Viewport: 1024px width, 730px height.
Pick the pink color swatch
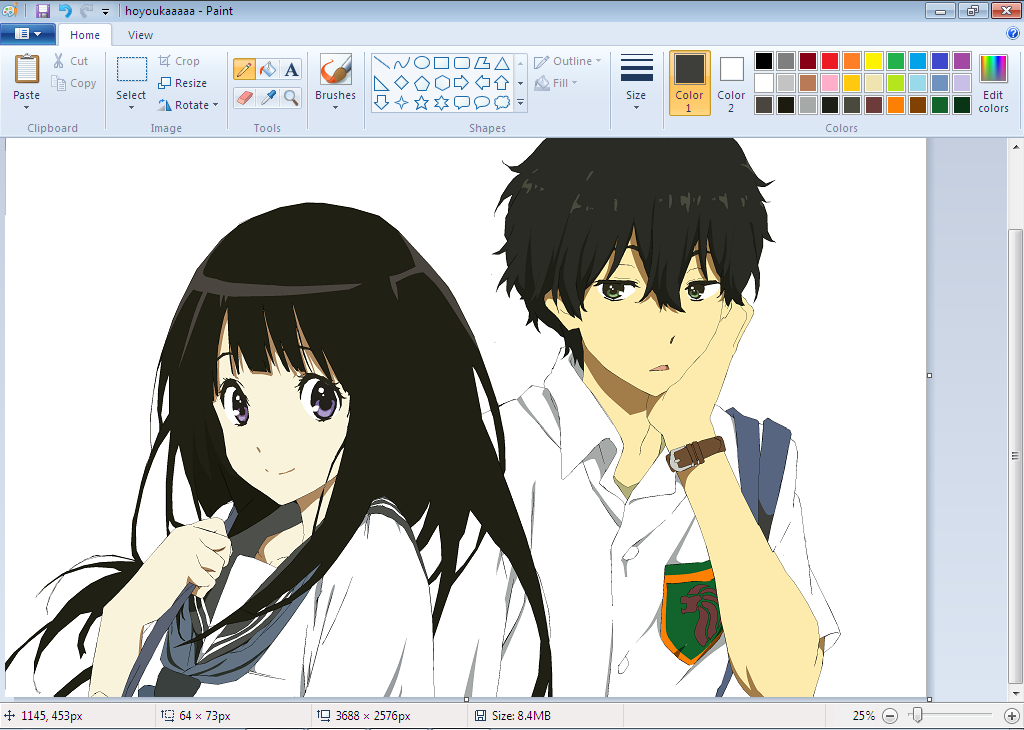point(830,83)
